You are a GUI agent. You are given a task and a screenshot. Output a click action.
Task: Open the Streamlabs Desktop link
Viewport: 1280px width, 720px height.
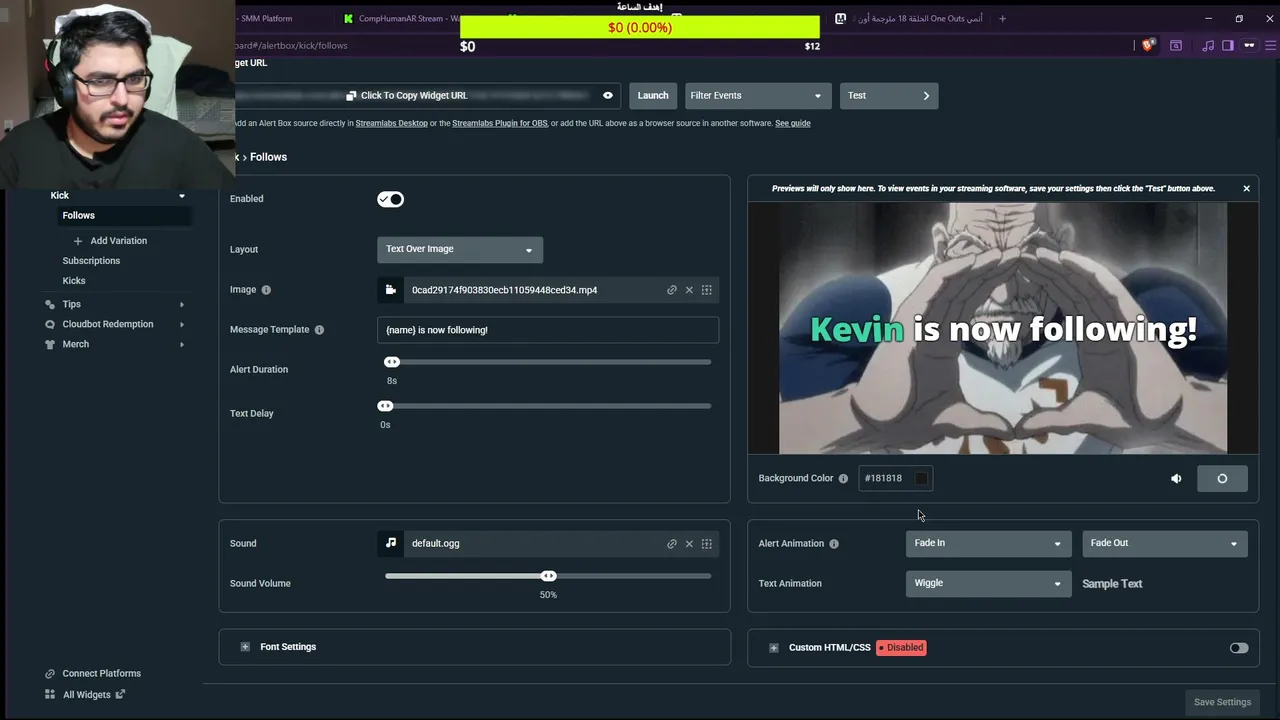[391, 123]
